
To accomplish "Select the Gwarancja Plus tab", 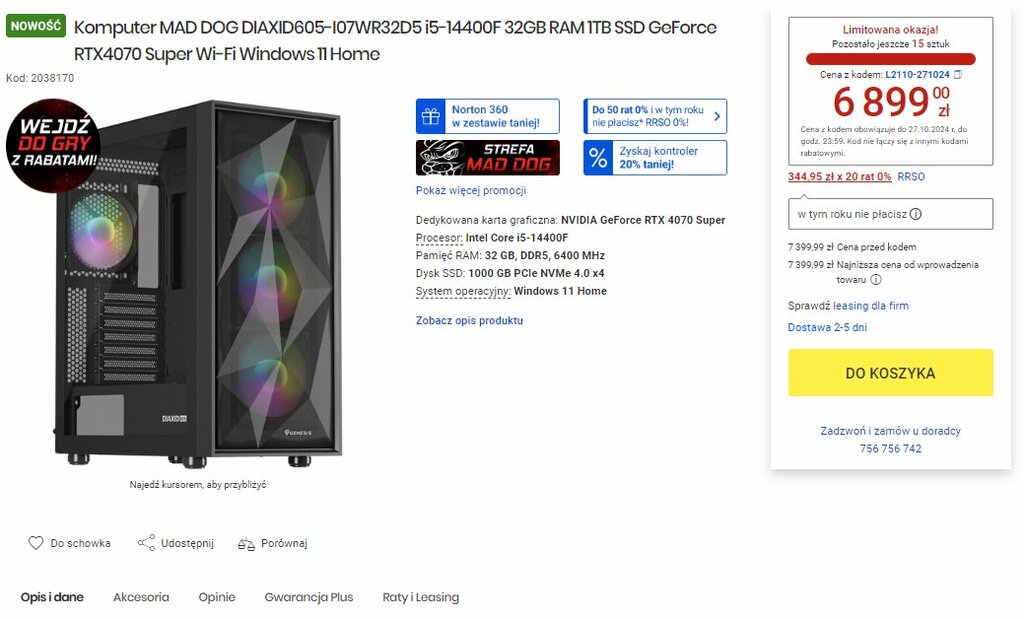I will pos(309,597).
